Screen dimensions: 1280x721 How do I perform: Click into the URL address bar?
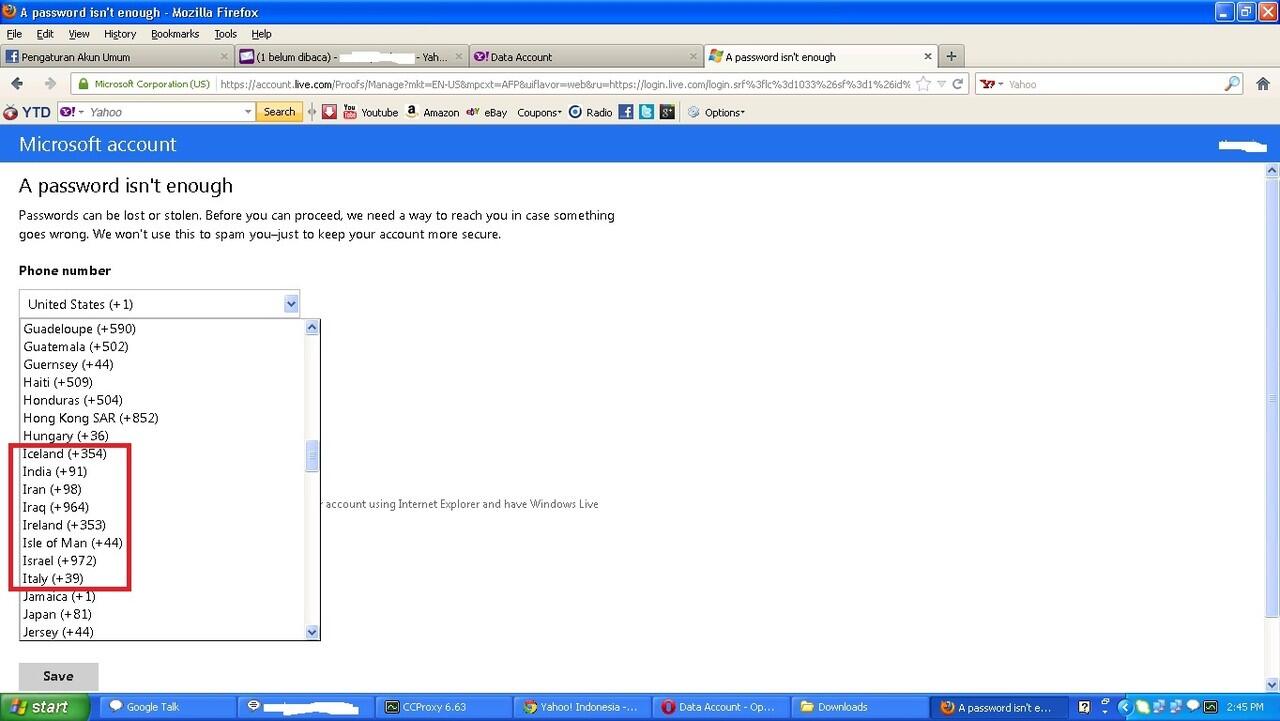[x=565, y=84]
